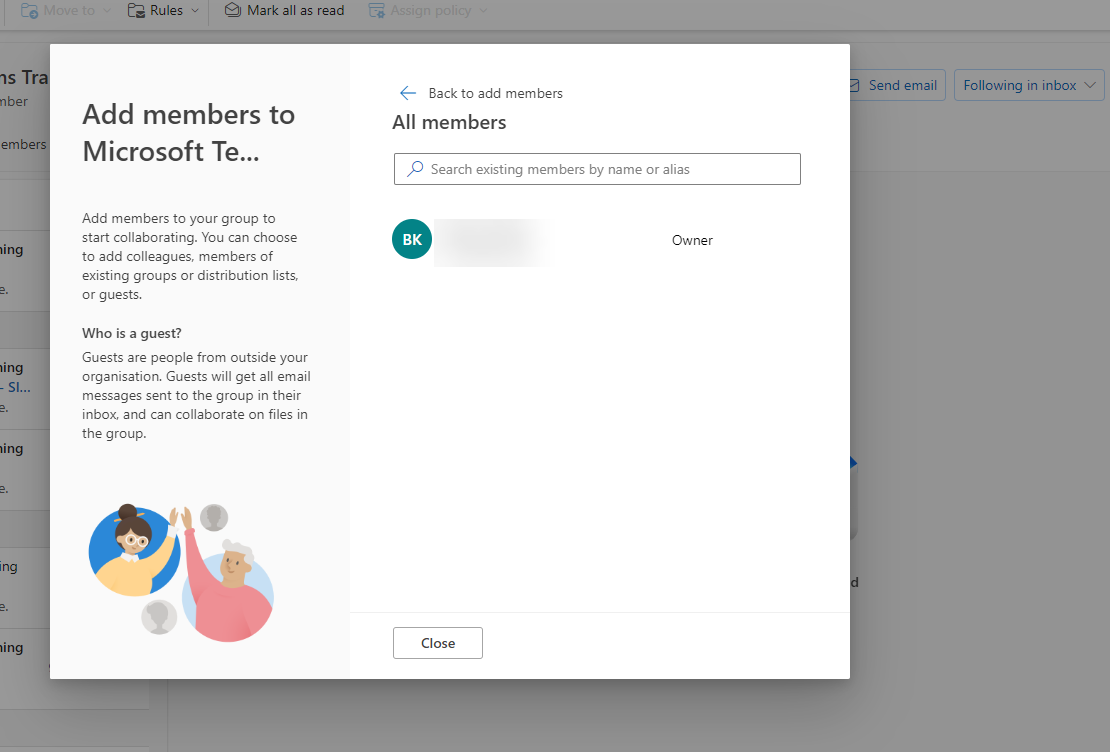Click the Mark all as read envelope icon
1110x752 pixels.
(233, 10)
